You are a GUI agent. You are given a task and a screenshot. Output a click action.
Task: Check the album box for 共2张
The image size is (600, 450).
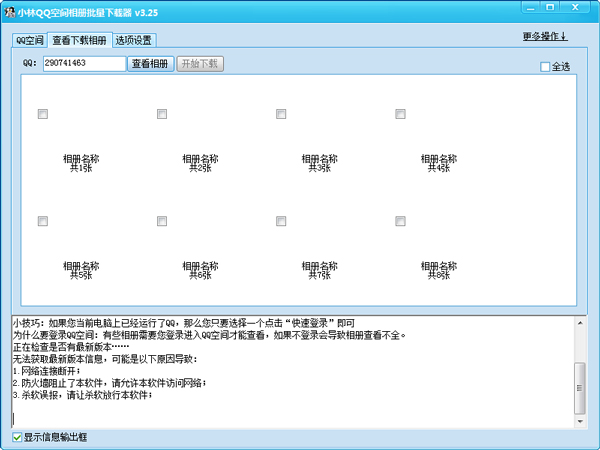(x=162, y=114)
